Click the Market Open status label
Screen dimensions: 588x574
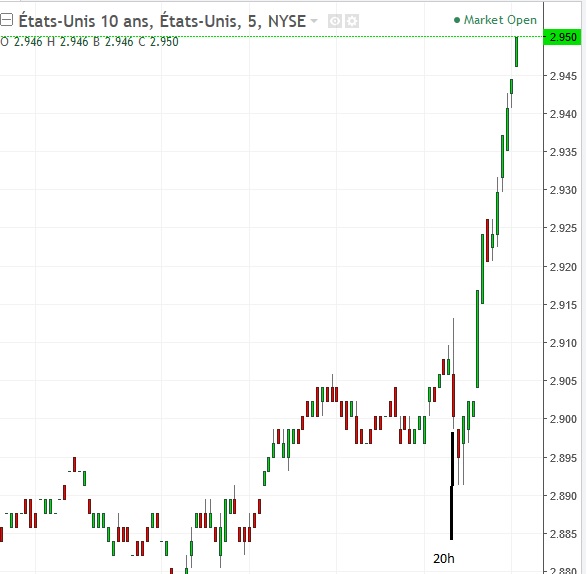(x=500, y=20)
